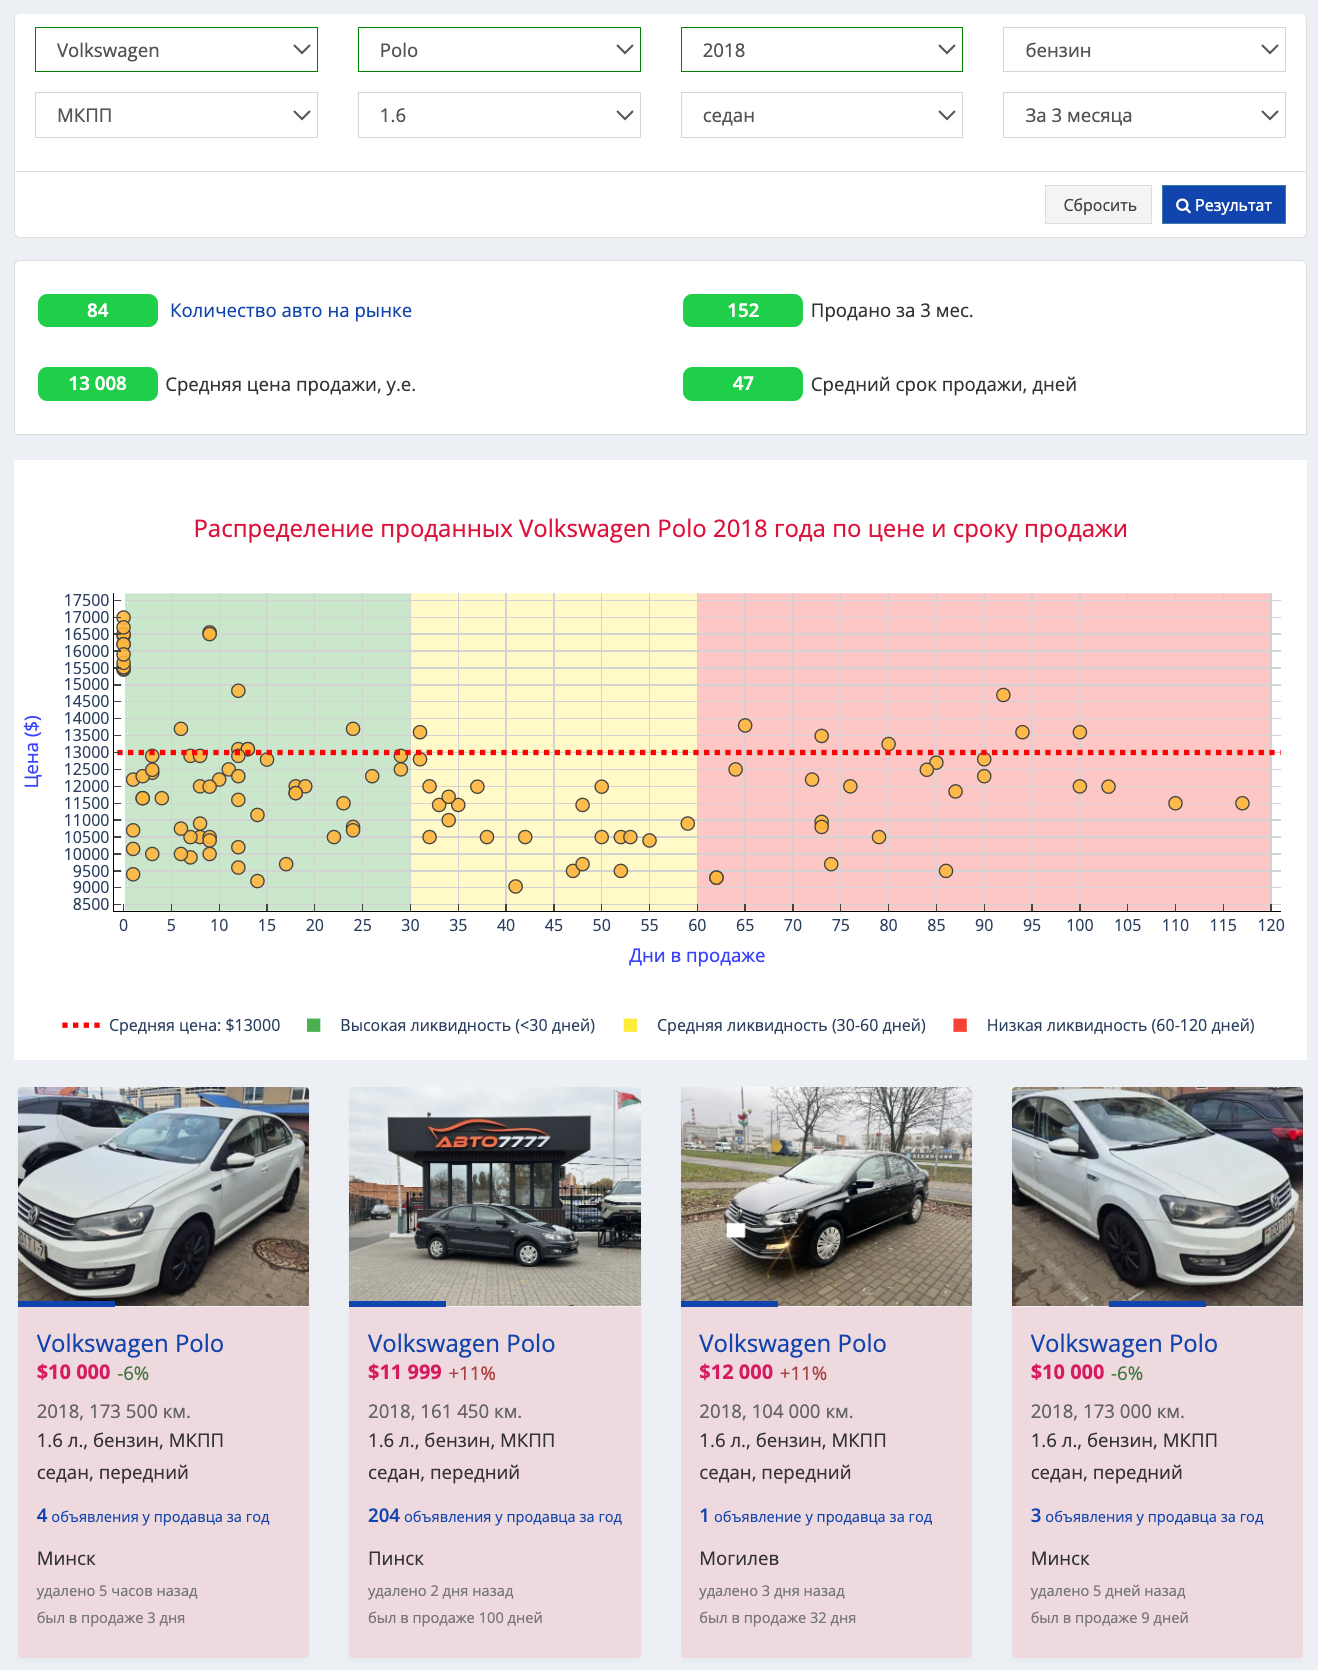This screenshot has width=1318, height=1670.
Task: Click the $12 000 price text
Action: click(736, 1372)
